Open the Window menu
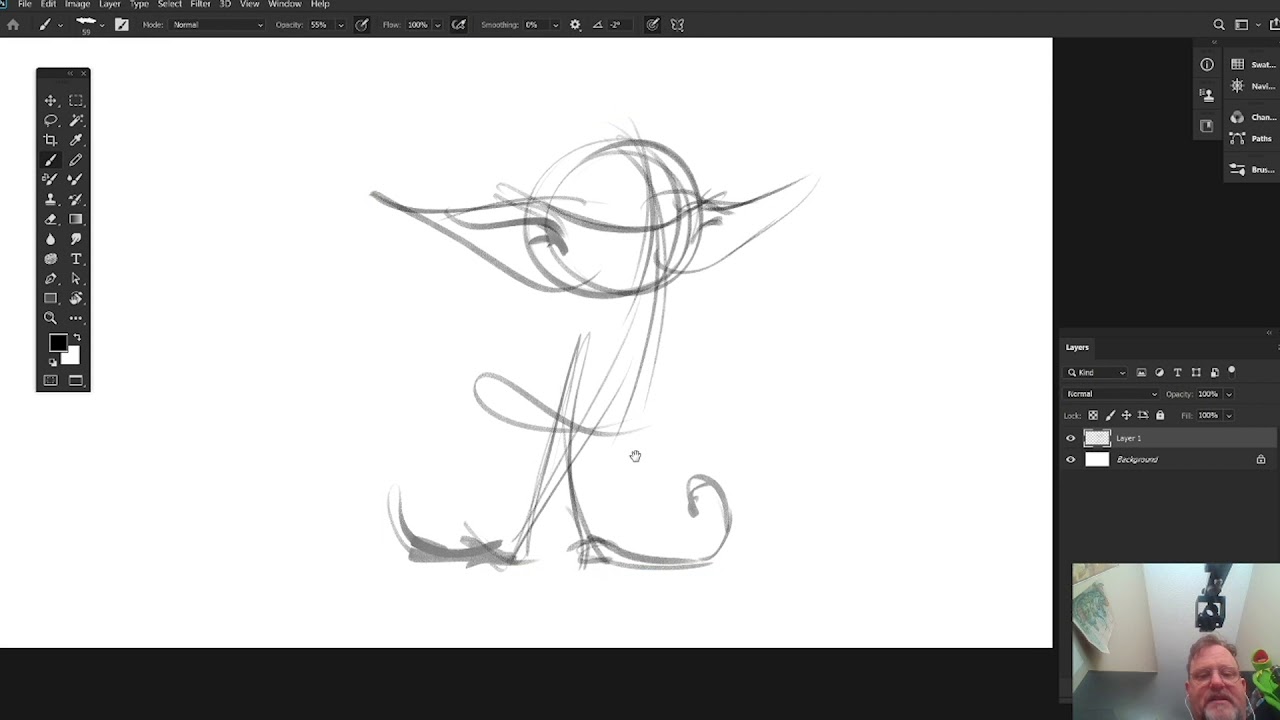This screenshot has height=720, width=1280. pos(285,4)
